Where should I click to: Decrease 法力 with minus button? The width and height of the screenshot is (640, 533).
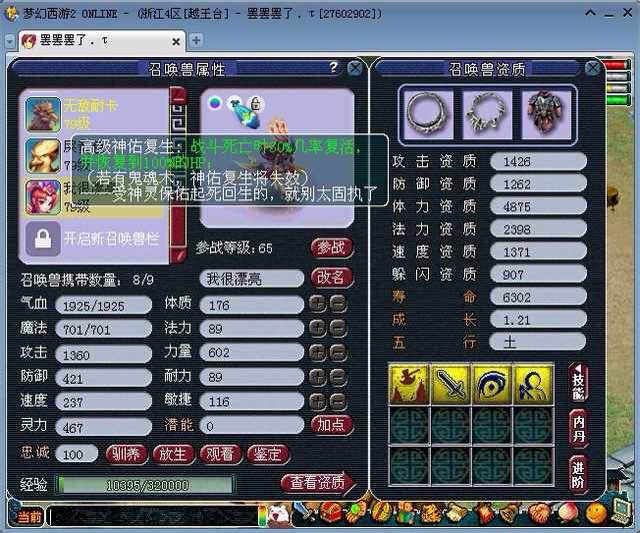click(x=338, y=328)
